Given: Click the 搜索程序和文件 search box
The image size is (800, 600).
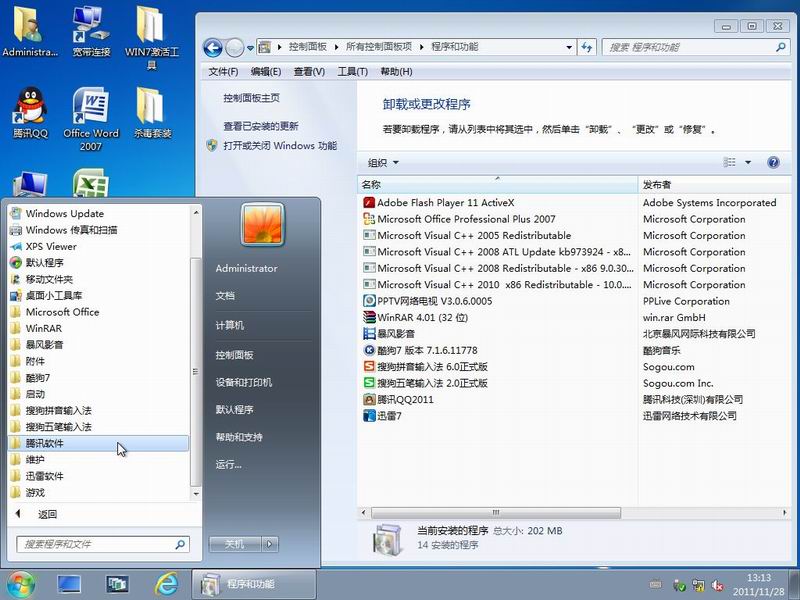Looking at the screenshot, I should point(103,544).
